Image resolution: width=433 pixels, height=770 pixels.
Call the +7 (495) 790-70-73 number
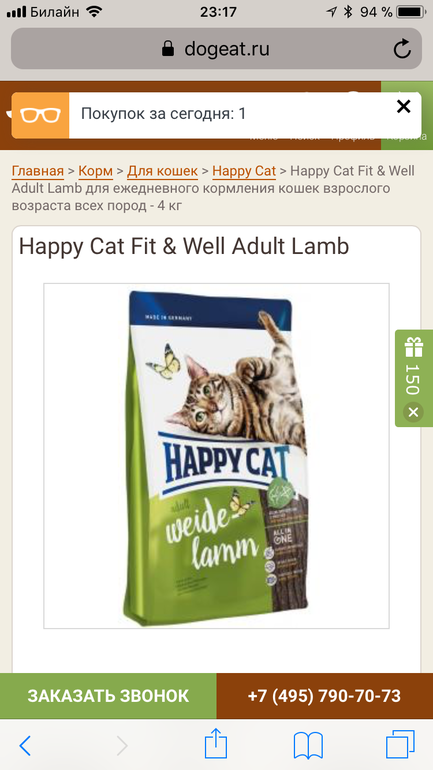pos(325,696)
